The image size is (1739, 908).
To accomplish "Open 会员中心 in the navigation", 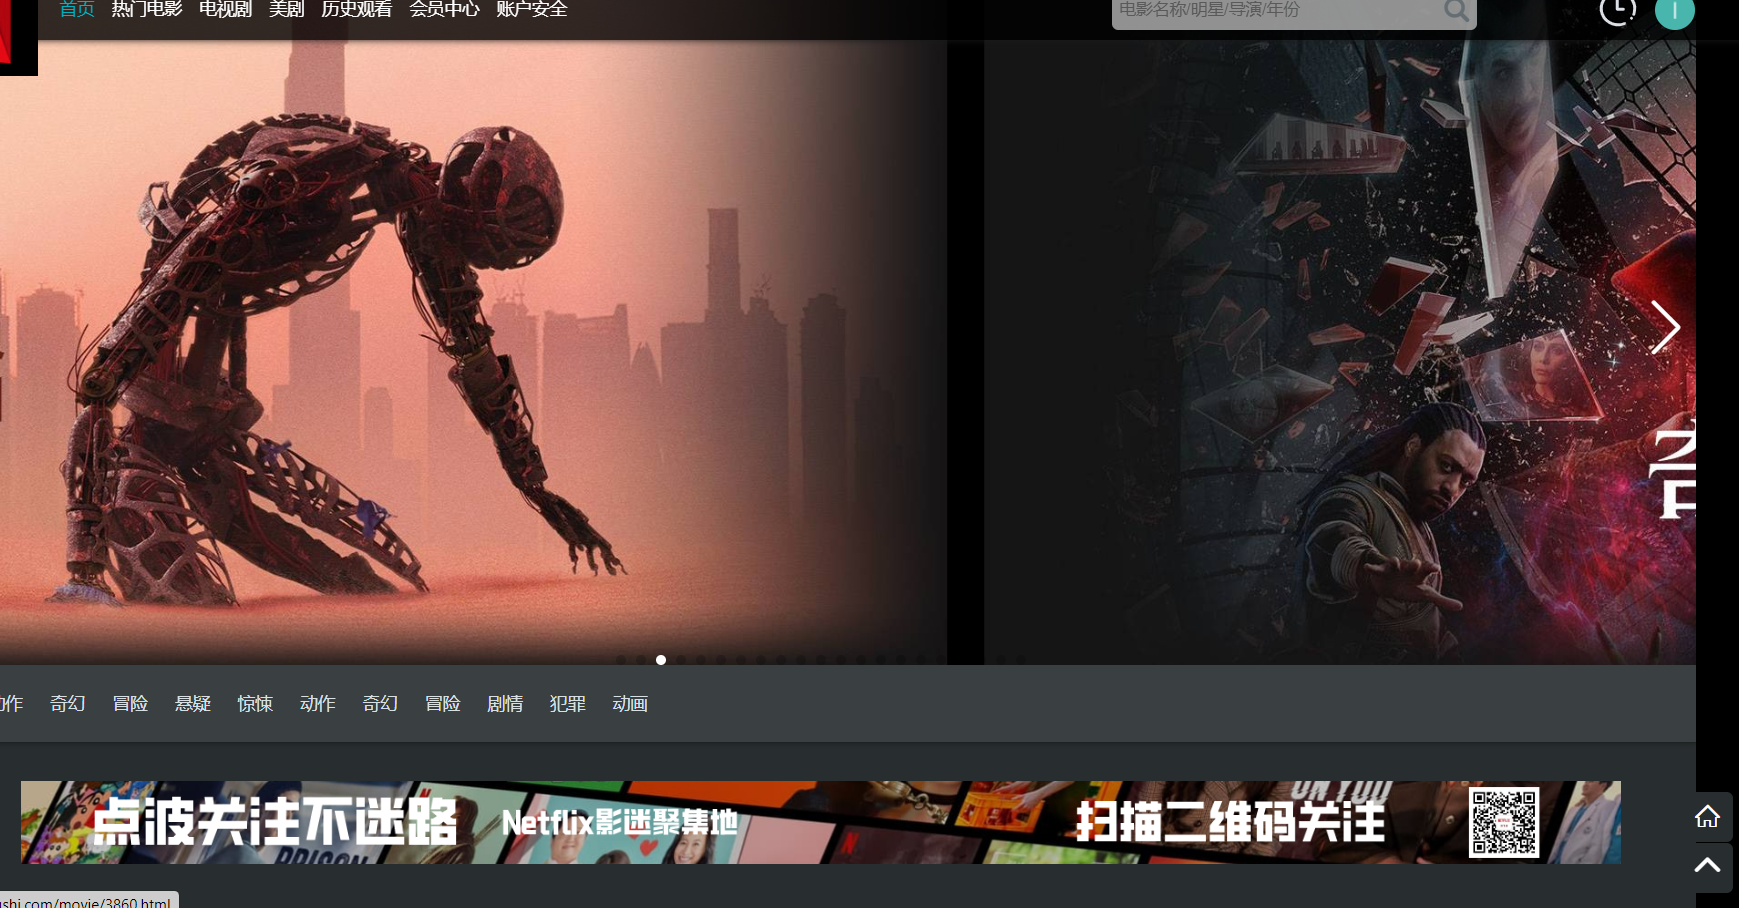I will tap(444, 9).
